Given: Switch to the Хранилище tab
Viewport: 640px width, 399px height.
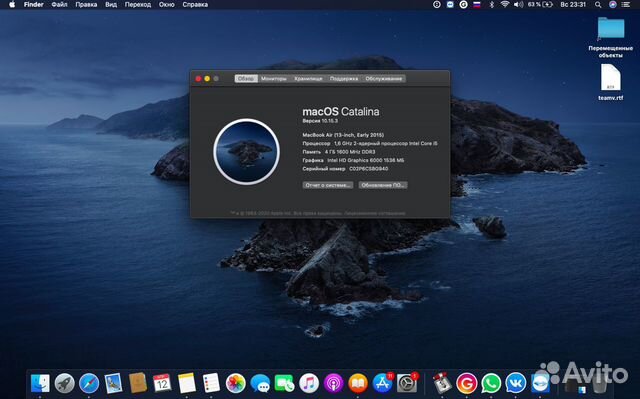Looking at the screenshot, I should coord(309,79).
